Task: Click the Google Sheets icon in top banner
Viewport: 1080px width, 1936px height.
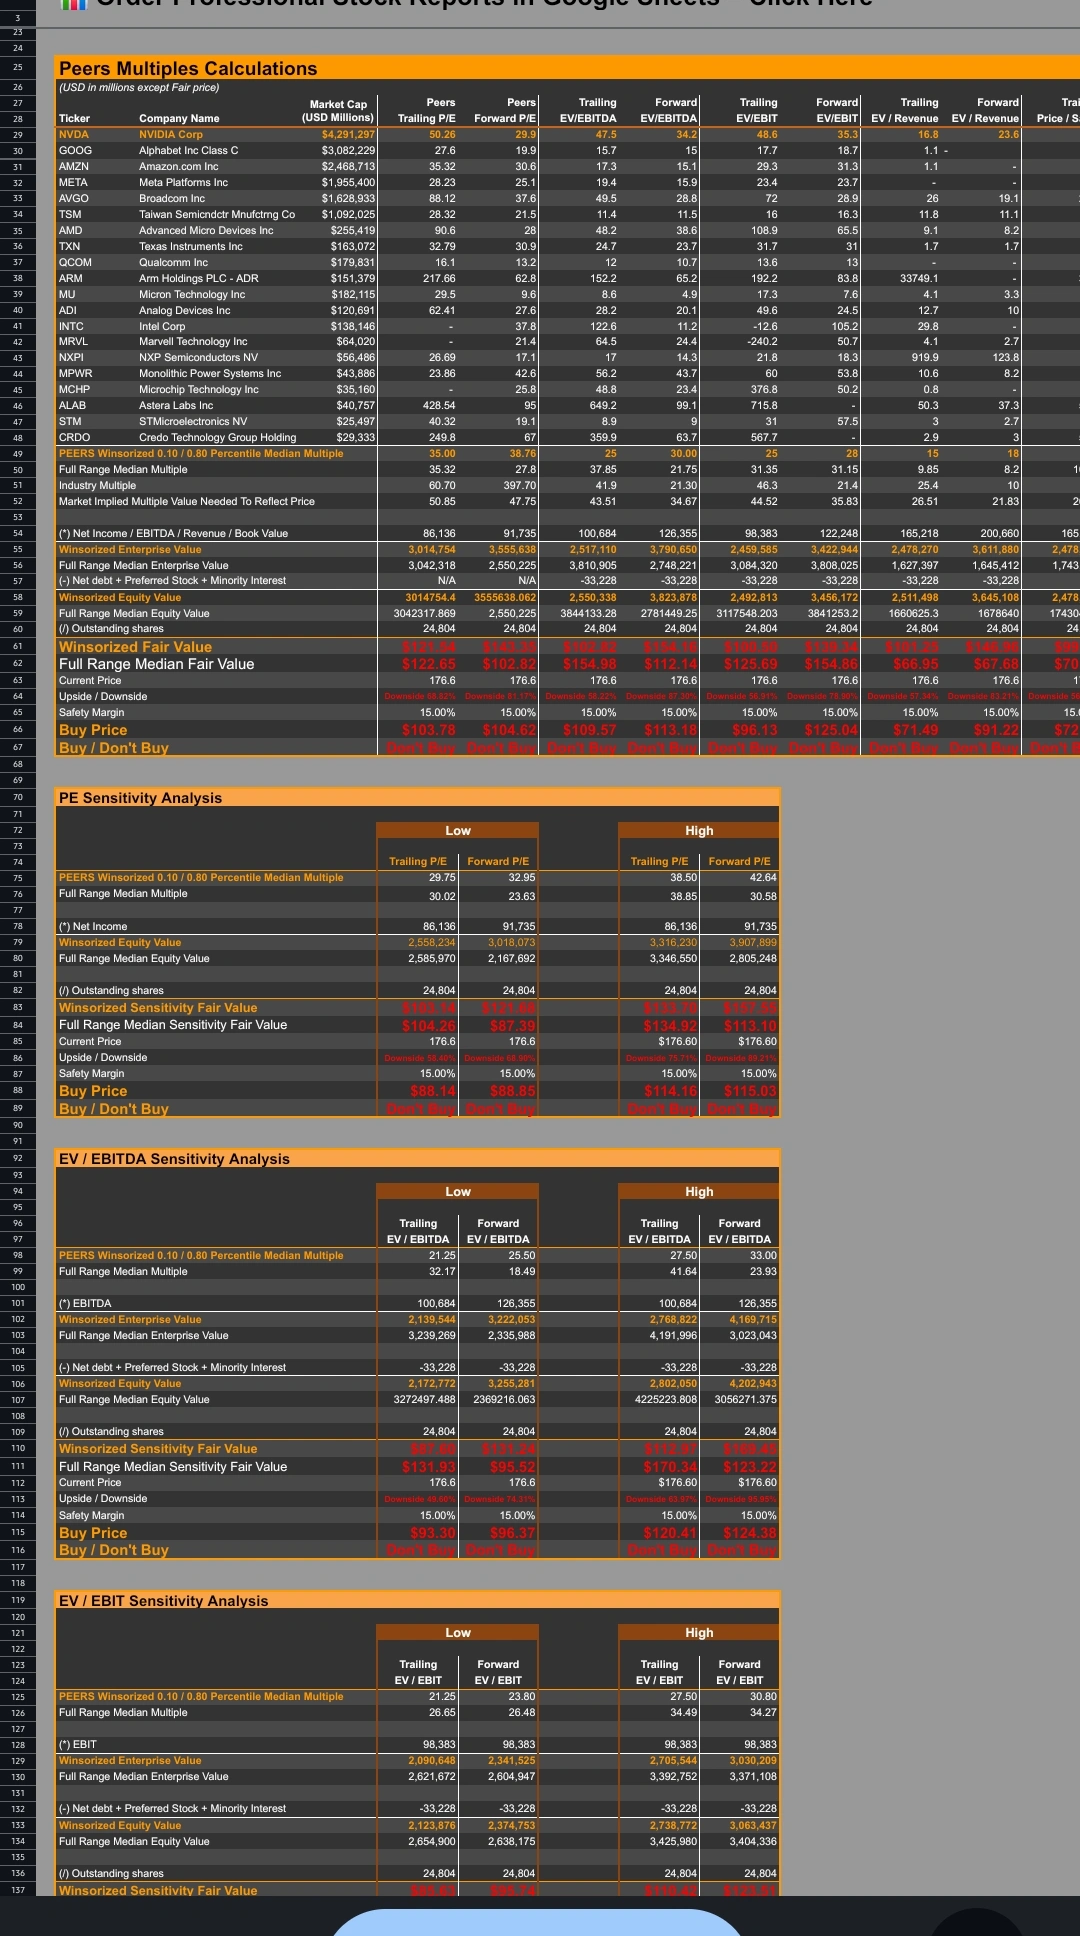Action: click(73, 3)
